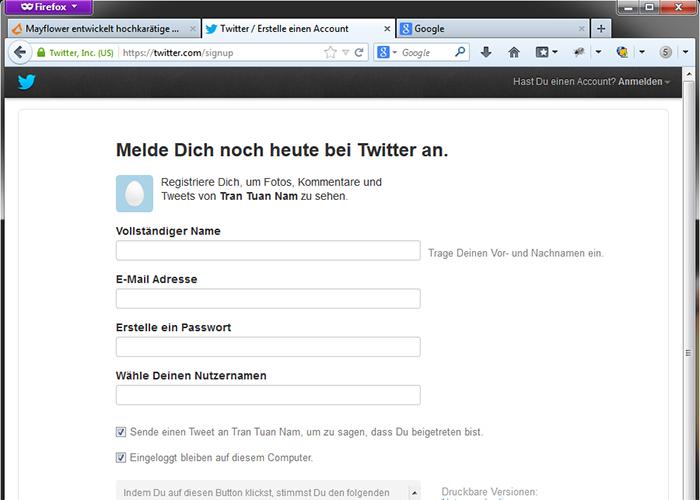Click the grey circular 5 add-on icon

[x=666, y=52]
